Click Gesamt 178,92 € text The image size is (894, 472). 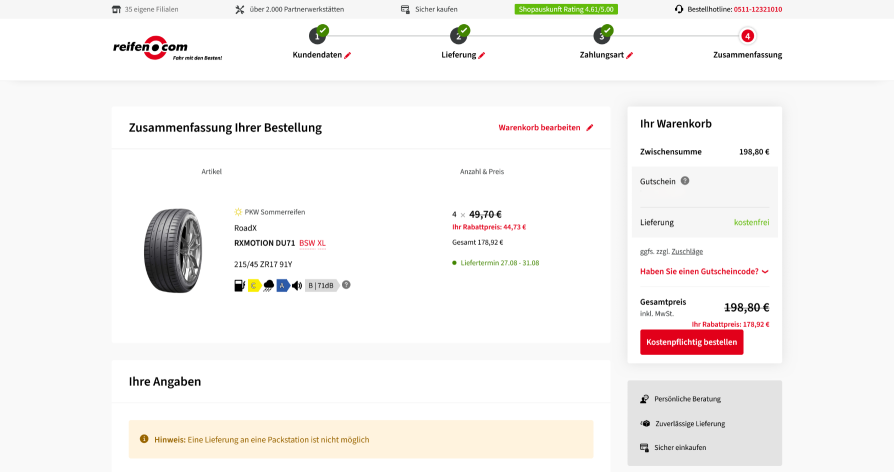(x=478, y=242)
